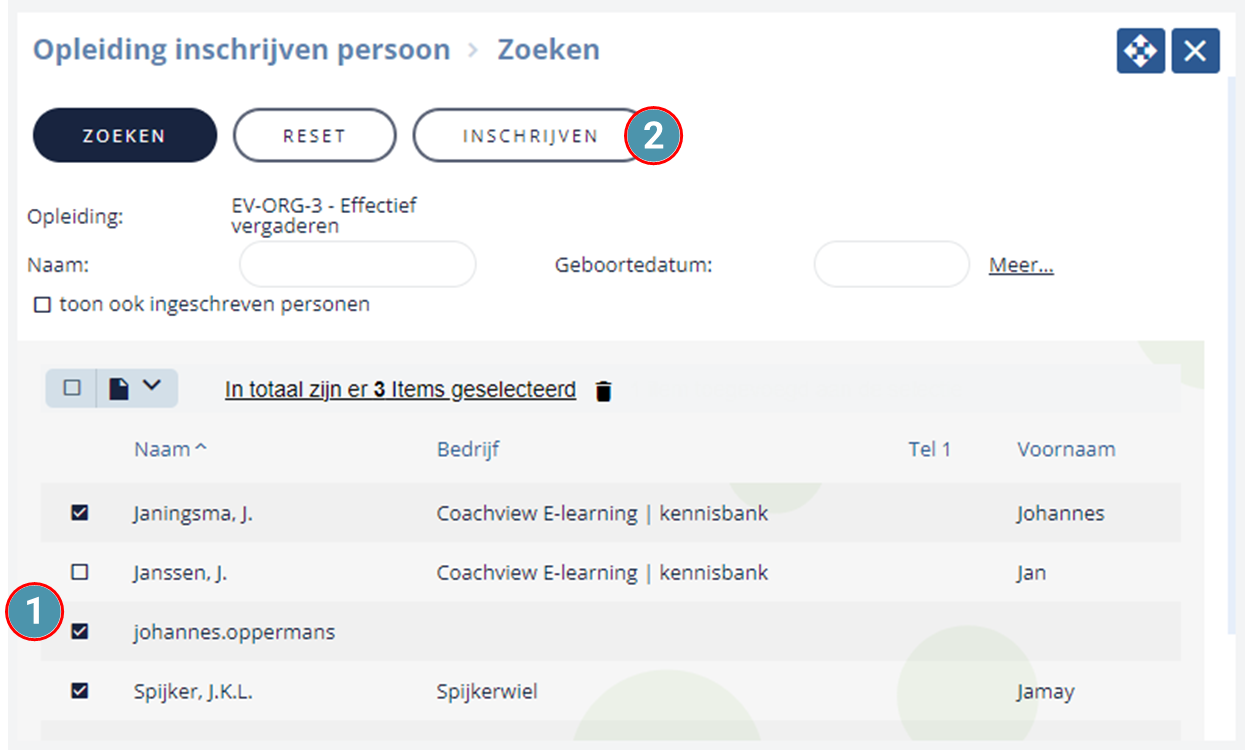Viewport: 1245px width, 750px height.
Task: Open the selected items total link
Action: point(400,390)
